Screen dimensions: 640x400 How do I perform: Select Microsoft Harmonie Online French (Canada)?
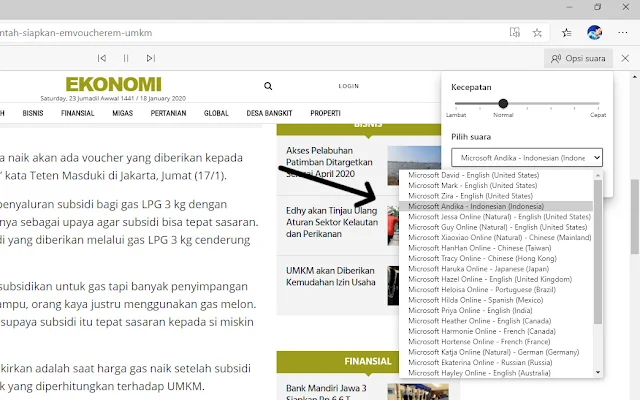(x=496, y=331)
